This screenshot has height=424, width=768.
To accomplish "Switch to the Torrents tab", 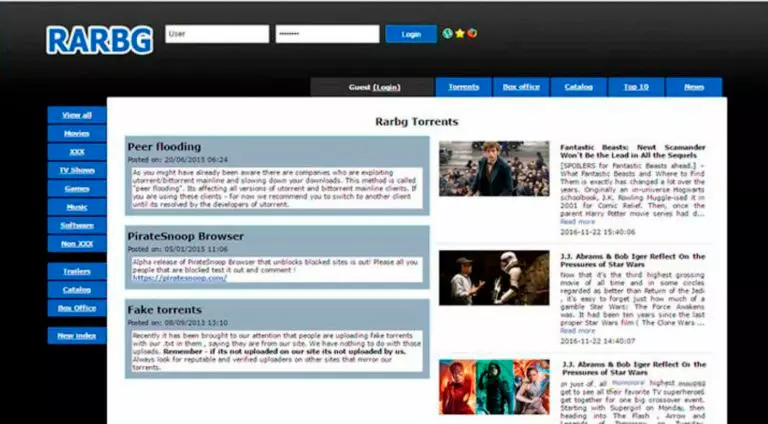I will [463, 87].
